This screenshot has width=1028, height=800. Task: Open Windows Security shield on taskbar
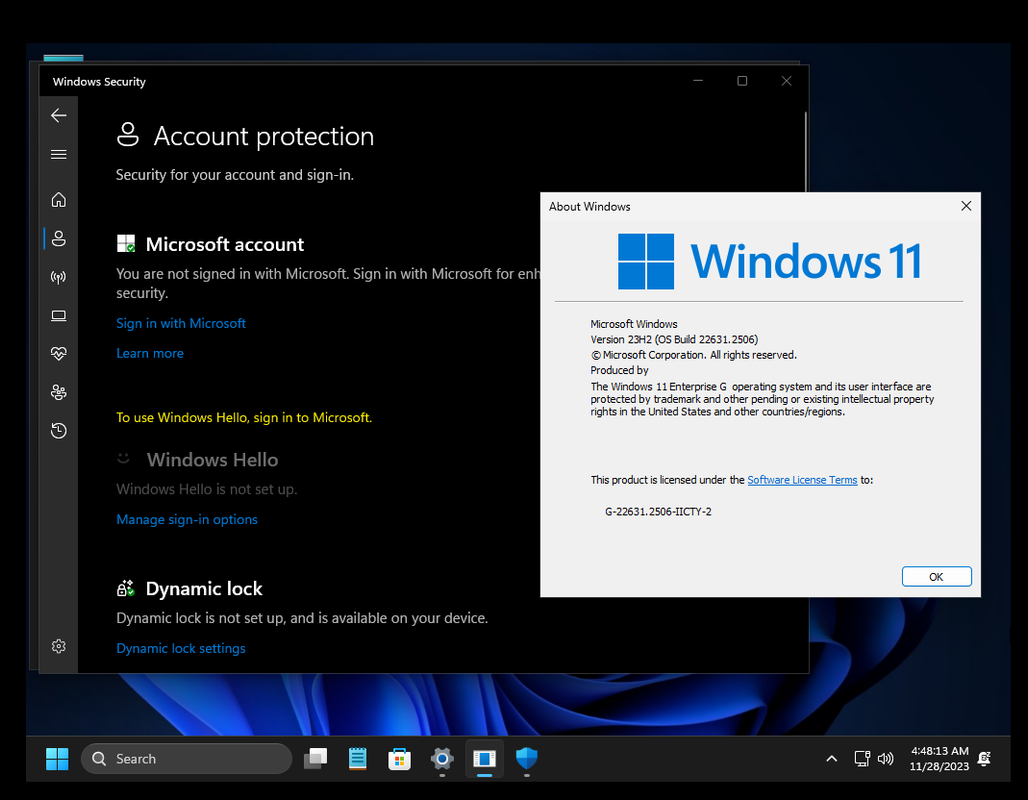coord(526,759)
